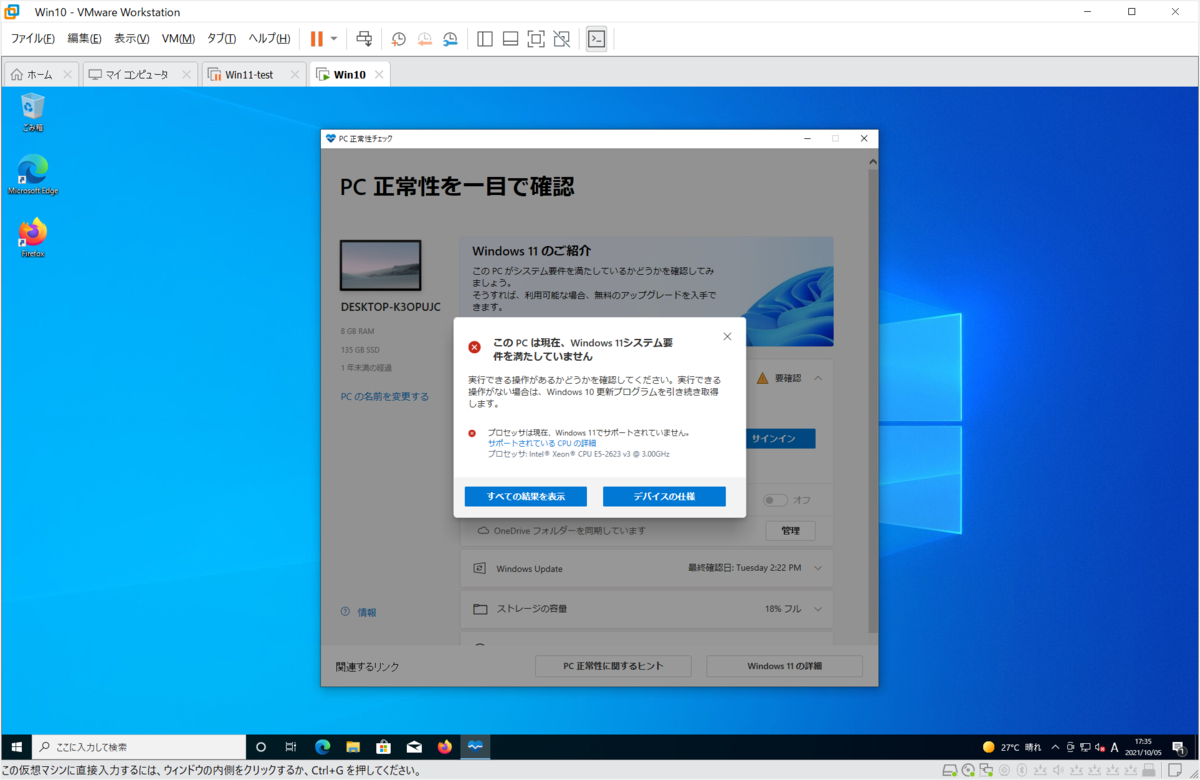Open the ヘルプ(H) menu

[269, 39]
